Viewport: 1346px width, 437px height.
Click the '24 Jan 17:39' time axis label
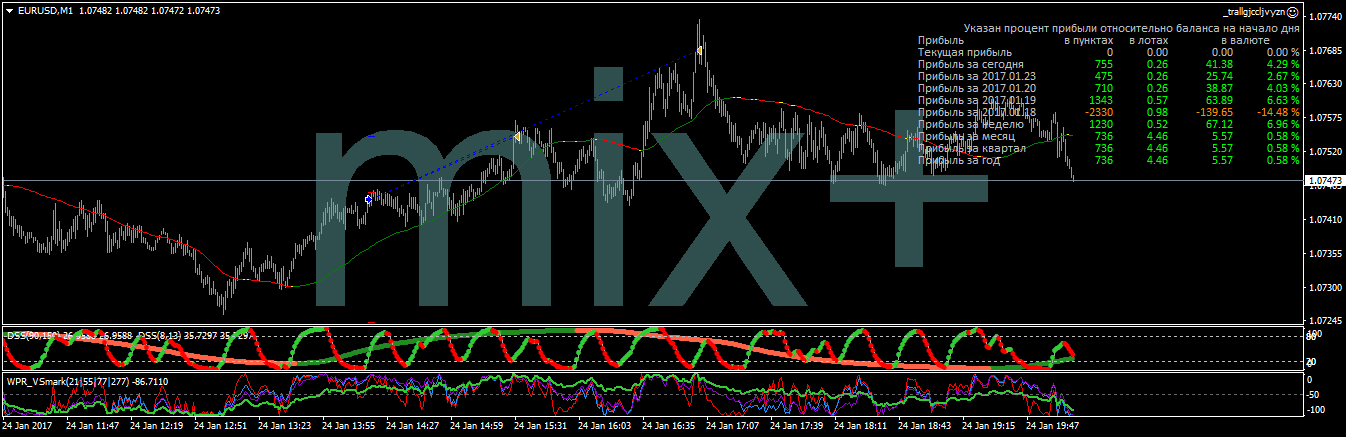(798, 426)
